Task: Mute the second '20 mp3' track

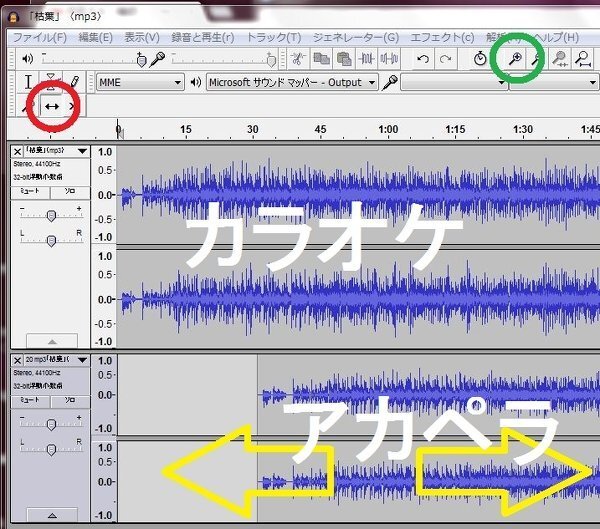Action: tap(30, 400)
